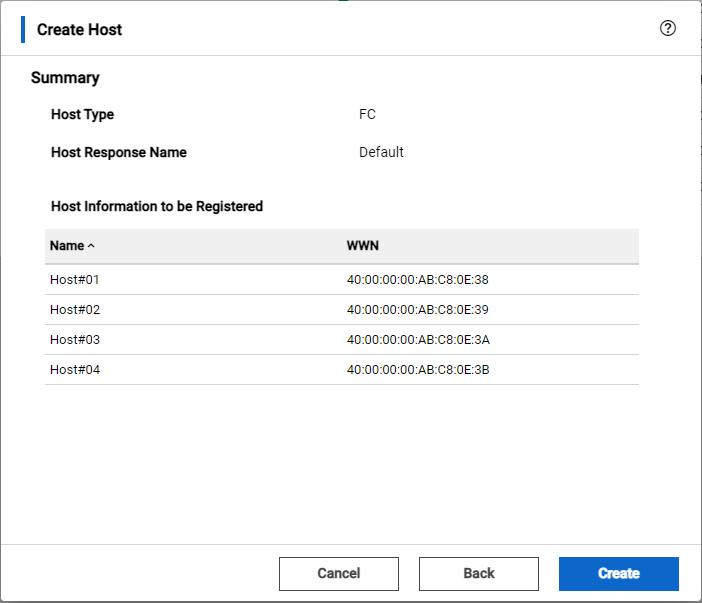Click WWN value ending in 0E:38
The width and height of the screenshot is (702, 603).
coord(417,280)
